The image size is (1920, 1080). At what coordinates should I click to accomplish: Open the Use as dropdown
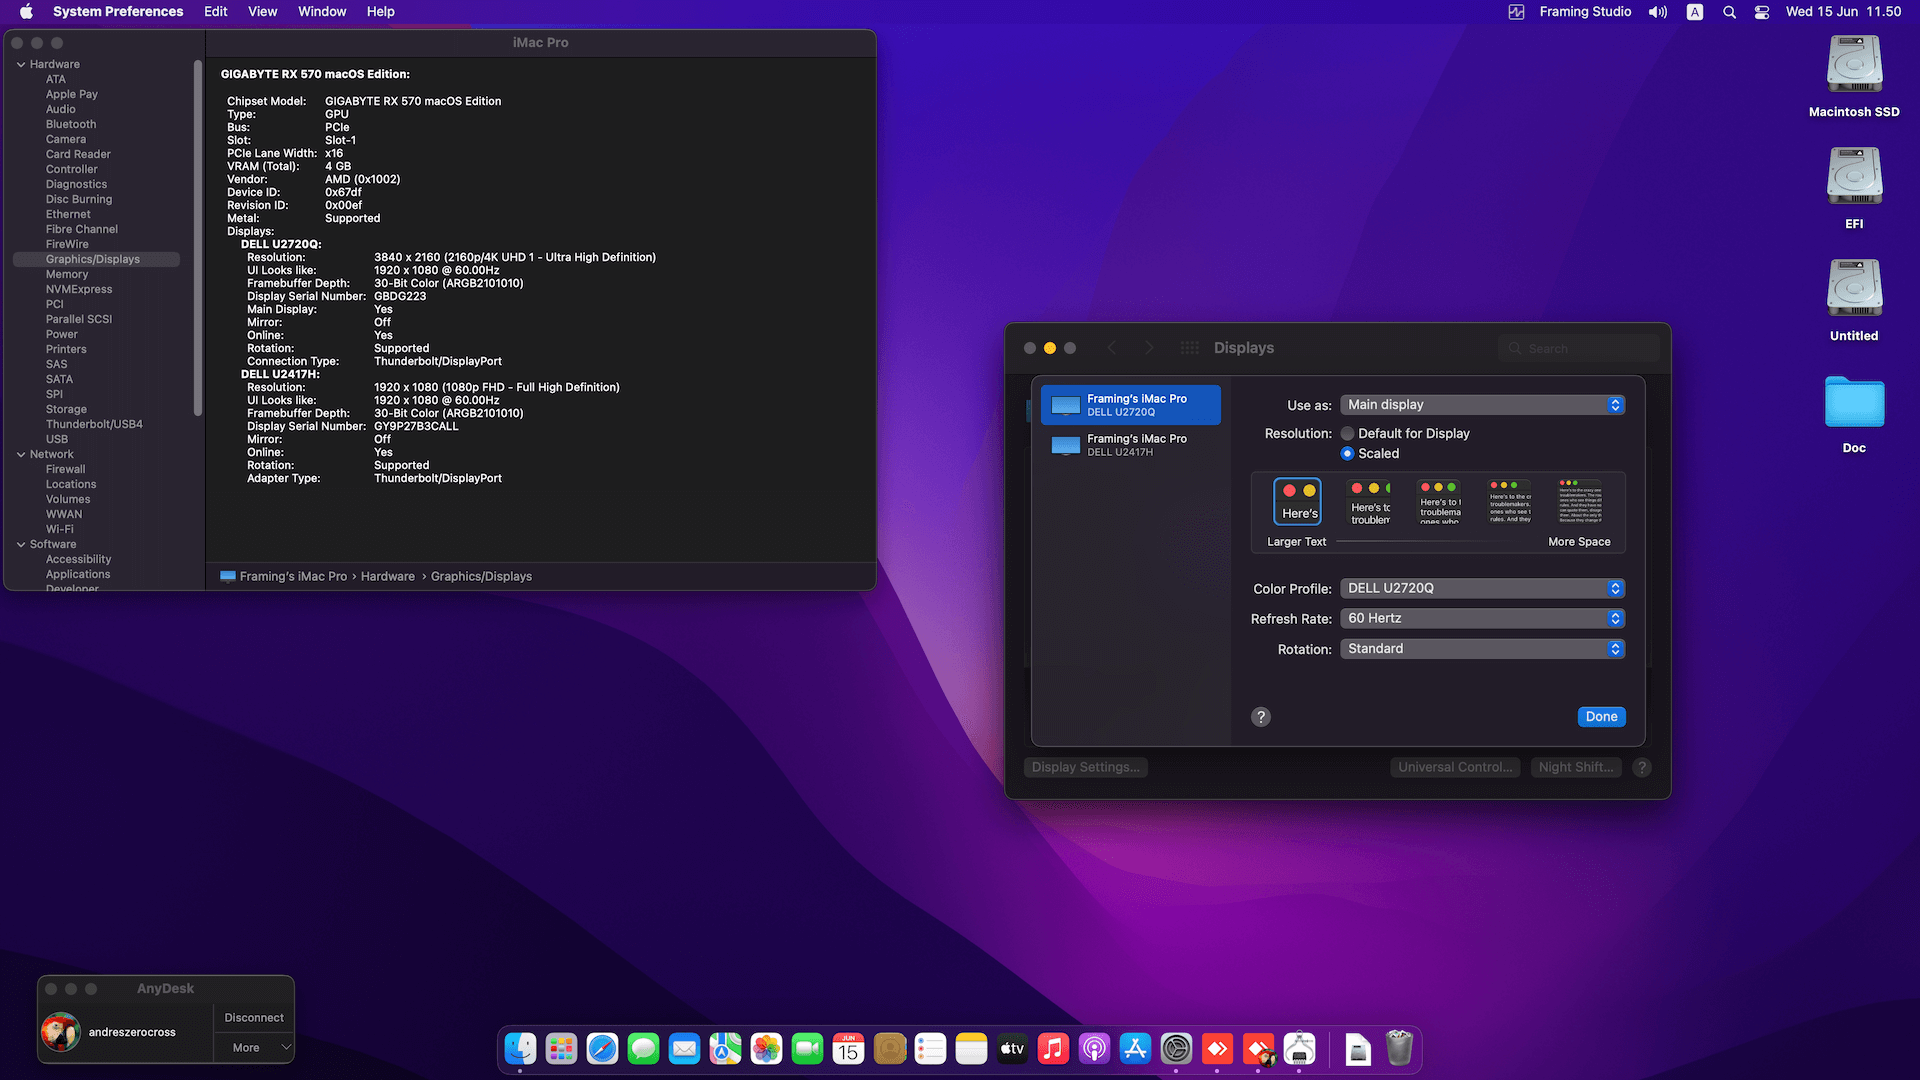1482,405
